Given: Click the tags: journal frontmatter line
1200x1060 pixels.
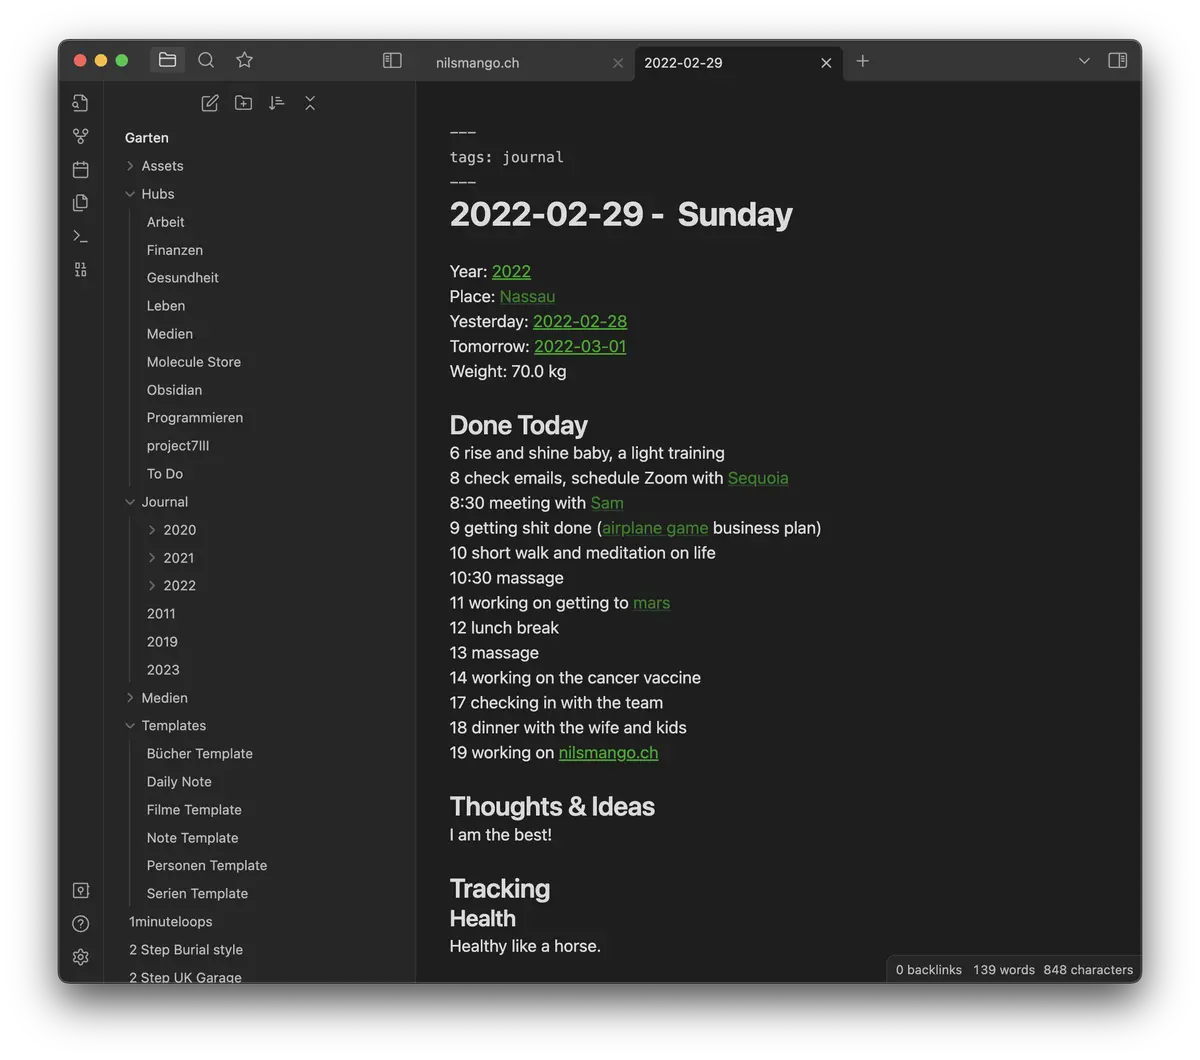Looking at the screenshot, I should click(x=507, y=157).
